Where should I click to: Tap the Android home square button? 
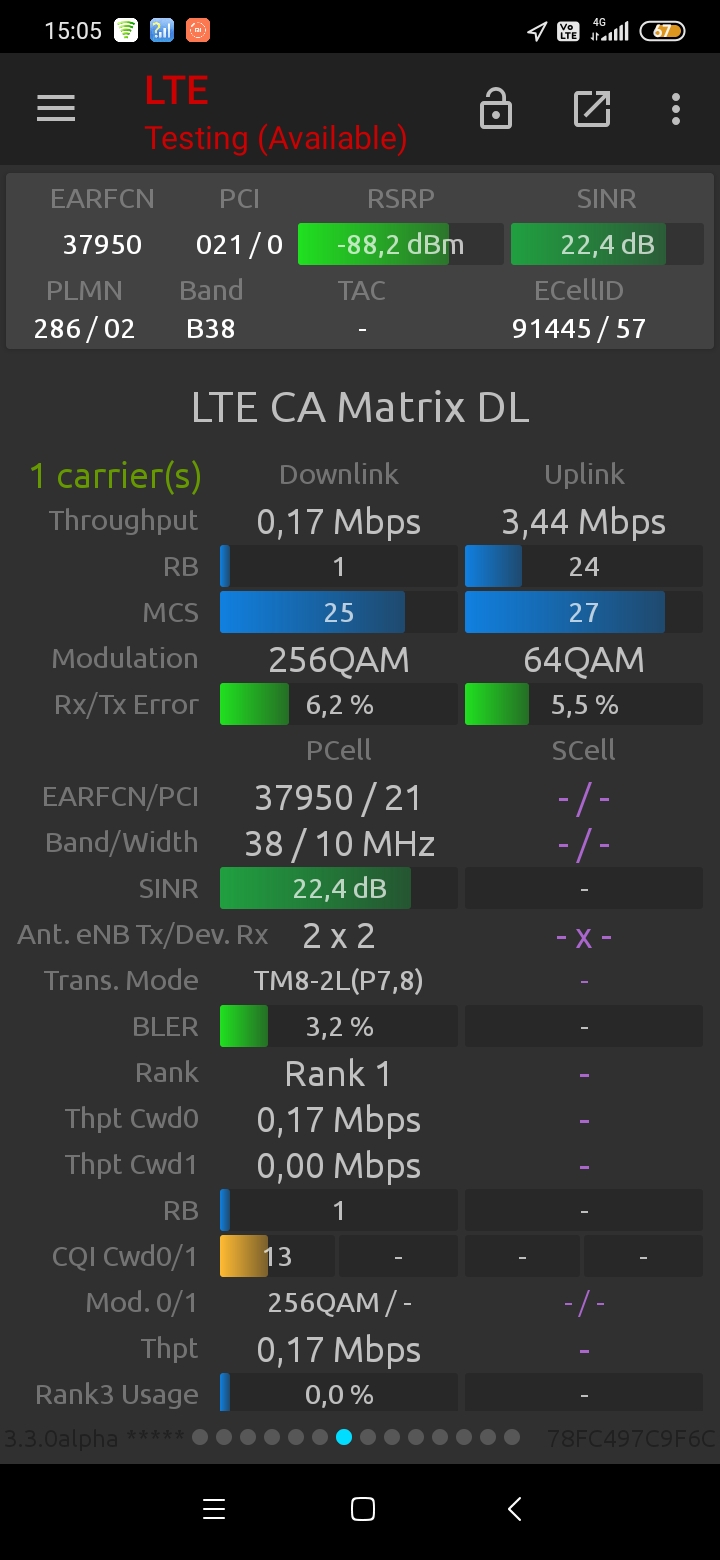click(363, 1509)
